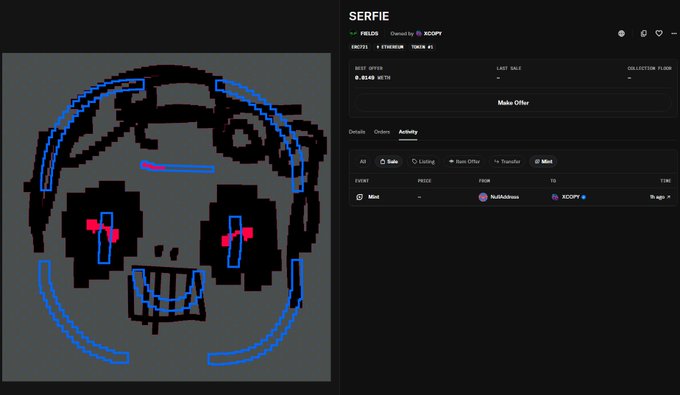
Task: Favorite SERFIE with the heart icon
Action: (659, 33)
